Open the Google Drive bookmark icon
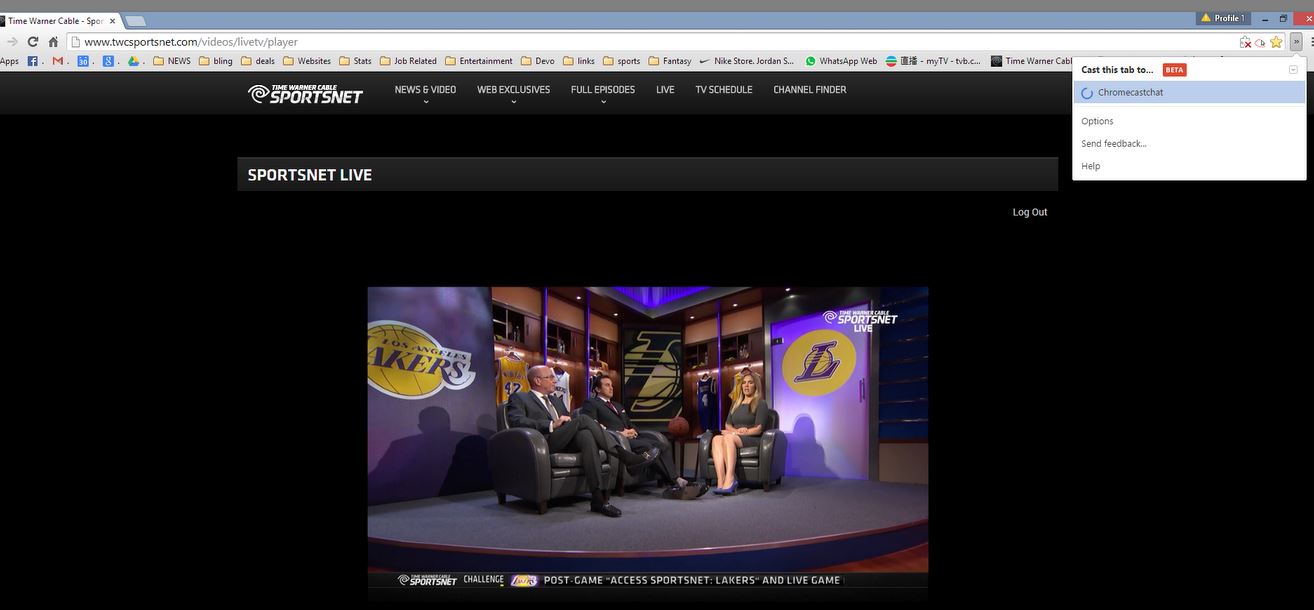Image resolution: width=1314 pixels, height=610 pixels. pos(133,61)
